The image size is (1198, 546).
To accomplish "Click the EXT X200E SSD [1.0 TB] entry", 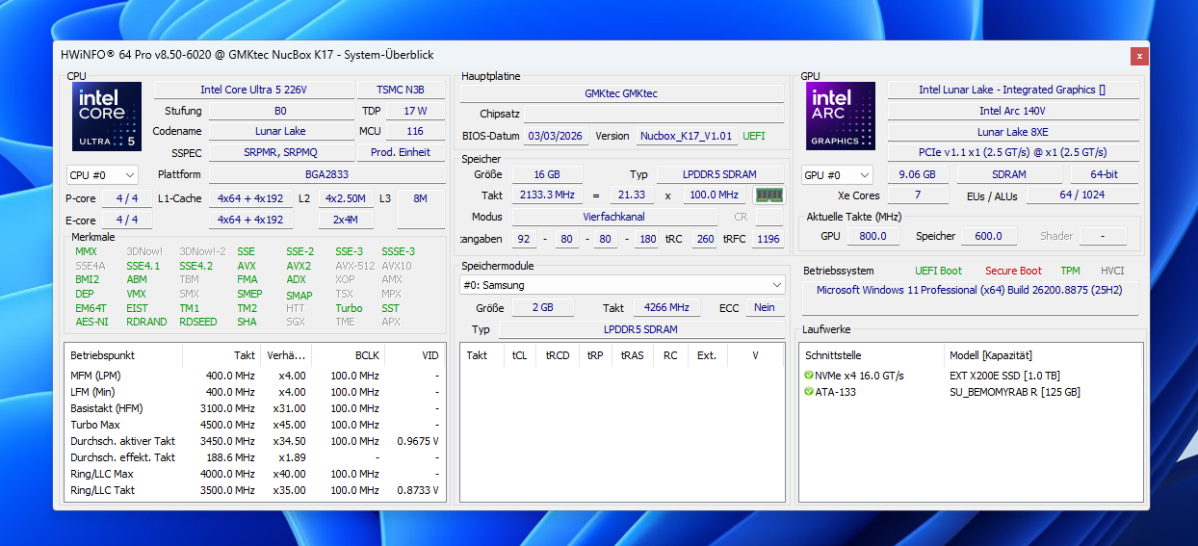I will (1005, 376).
